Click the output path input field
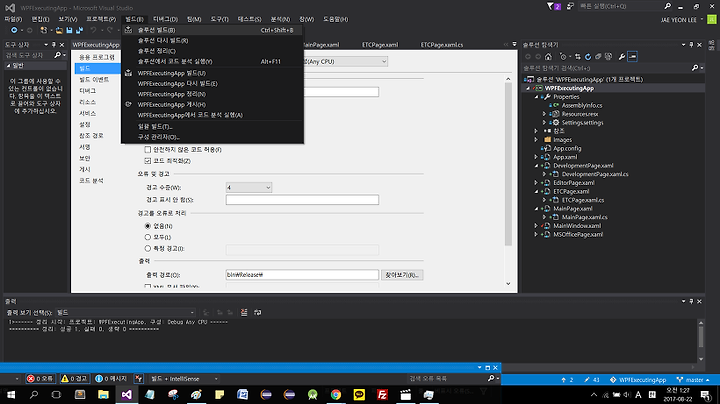720x404 pixels. pyautogui.click(x=302, y=275)
